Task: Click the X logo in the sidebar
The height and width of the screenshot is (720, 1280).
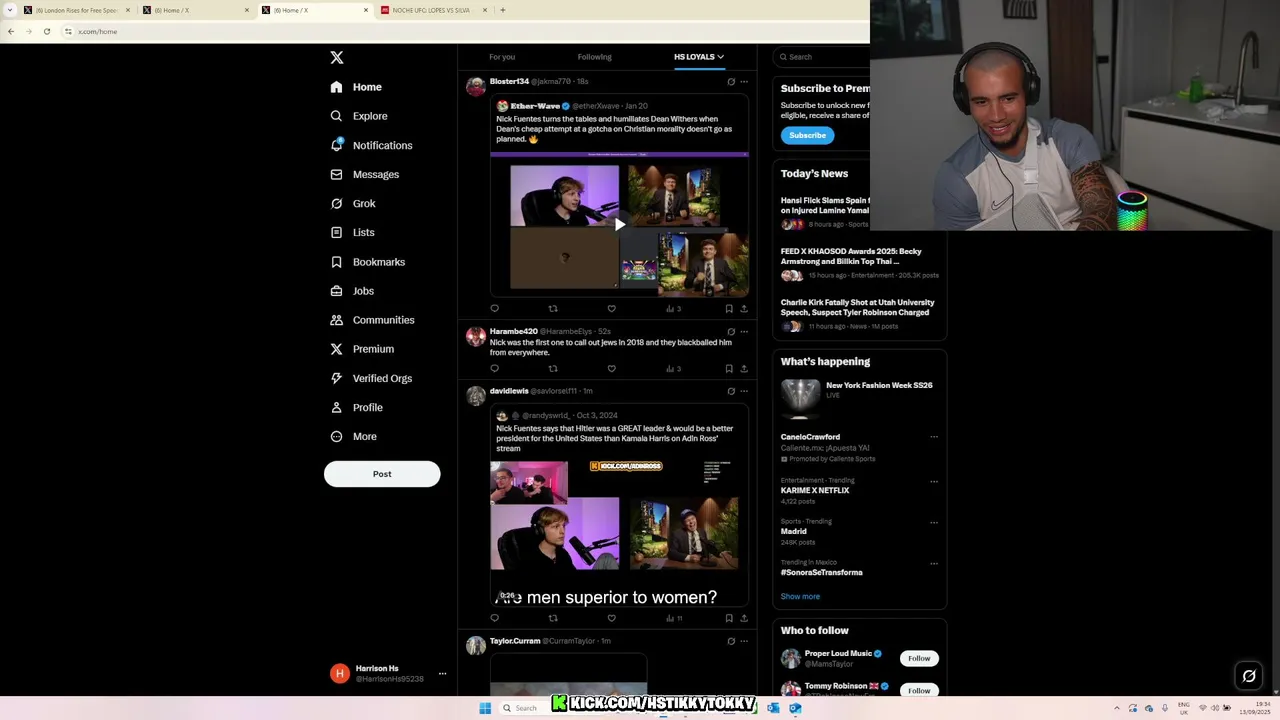Action: [337, 58]
